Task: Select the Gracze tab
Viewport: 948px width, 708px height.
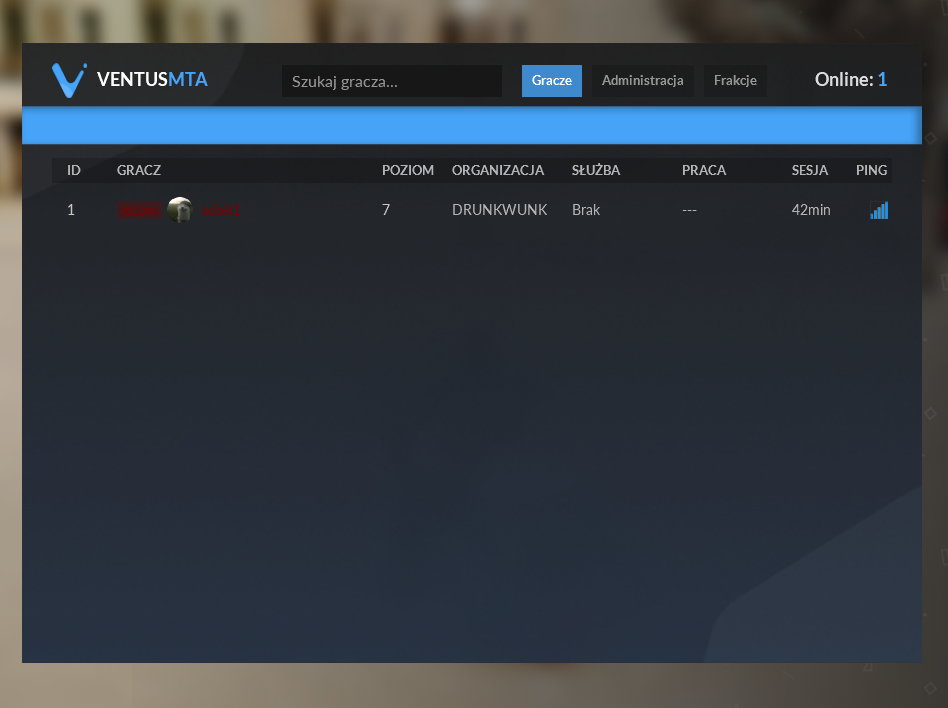Action: (552, 81)
